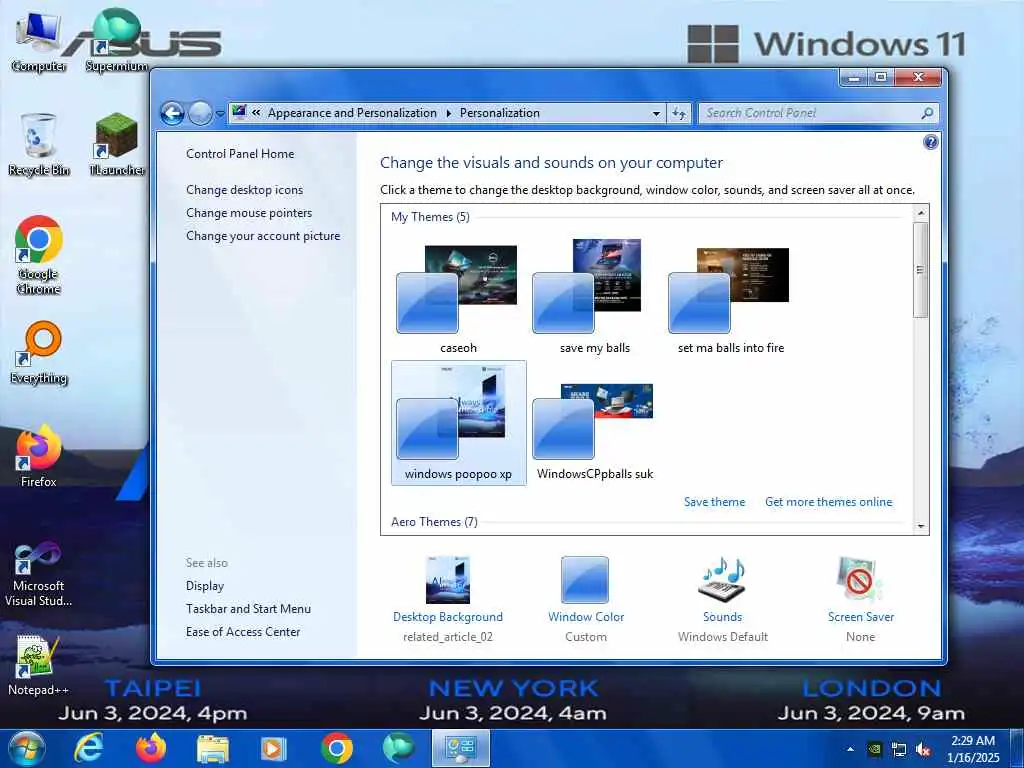
Task: Click the network tray icon
Action: coord(899,749)
